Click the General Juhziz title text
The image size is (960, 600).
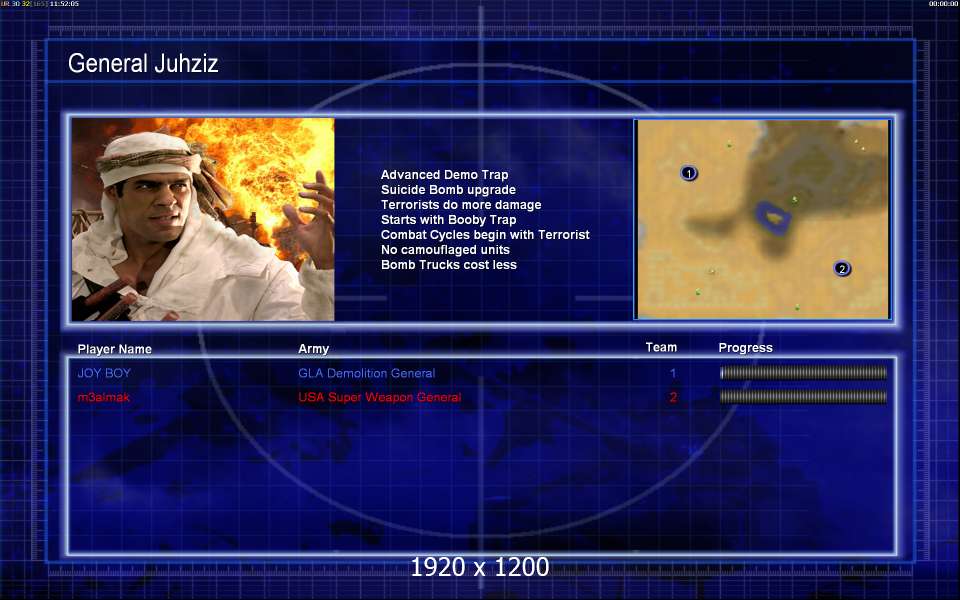(143, 63)
